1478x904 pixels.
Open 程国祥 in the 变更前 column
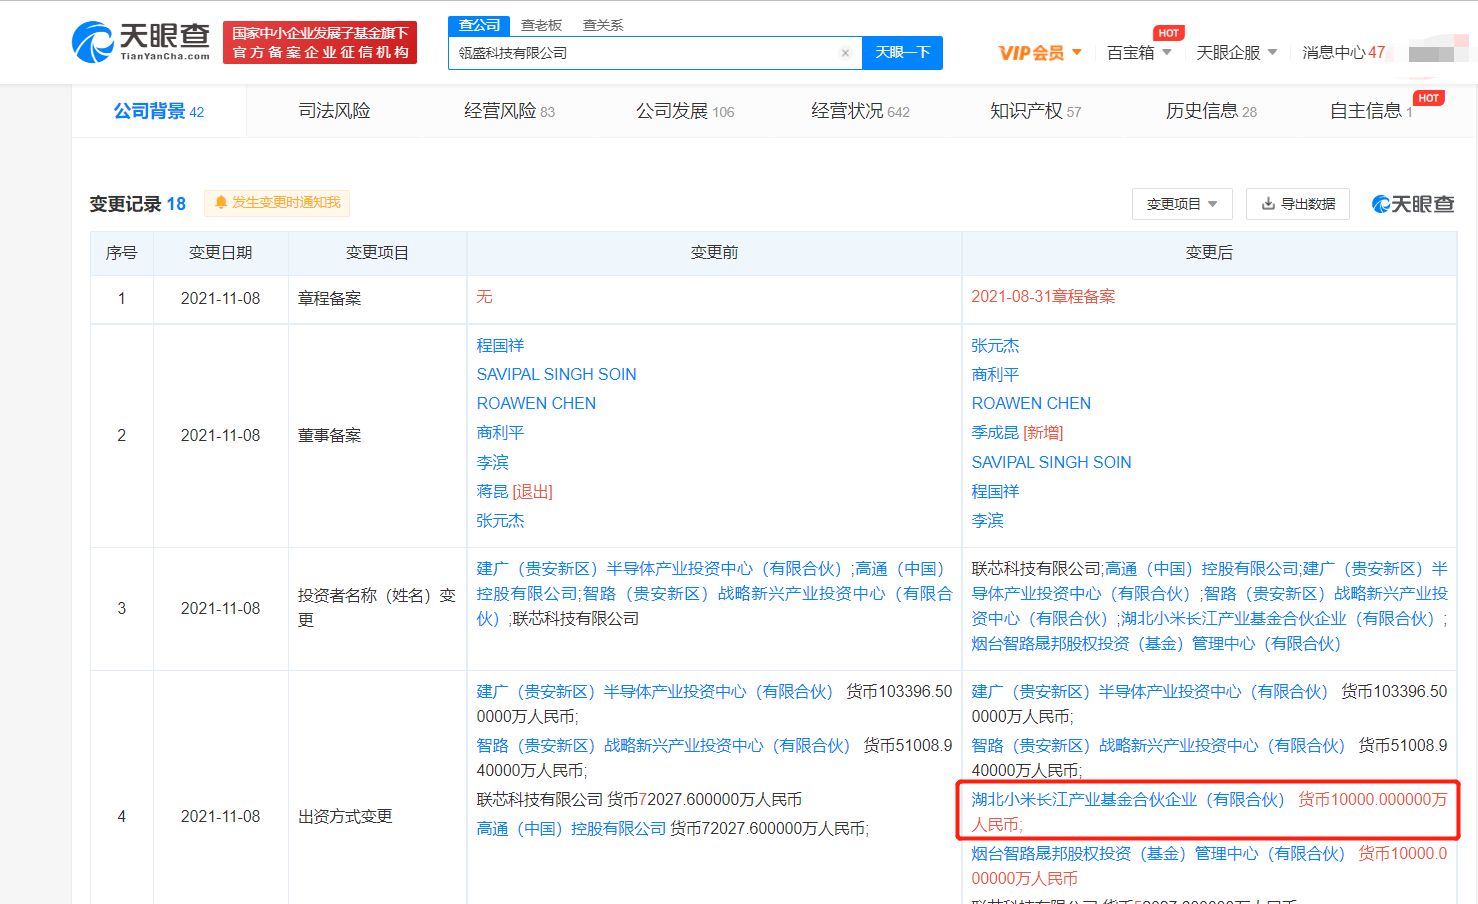(500, 346)
